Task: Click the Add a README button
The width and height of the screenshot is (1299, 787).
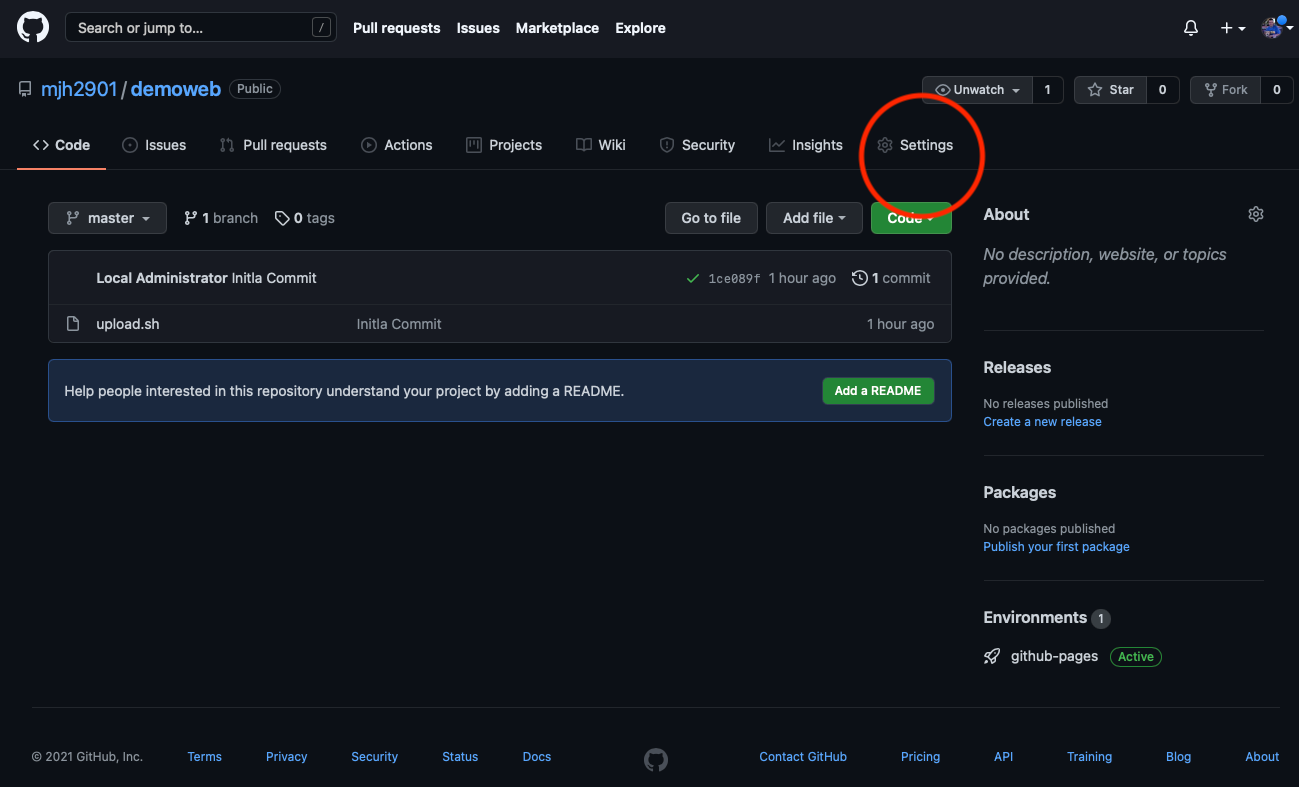Action: point(878,391)
